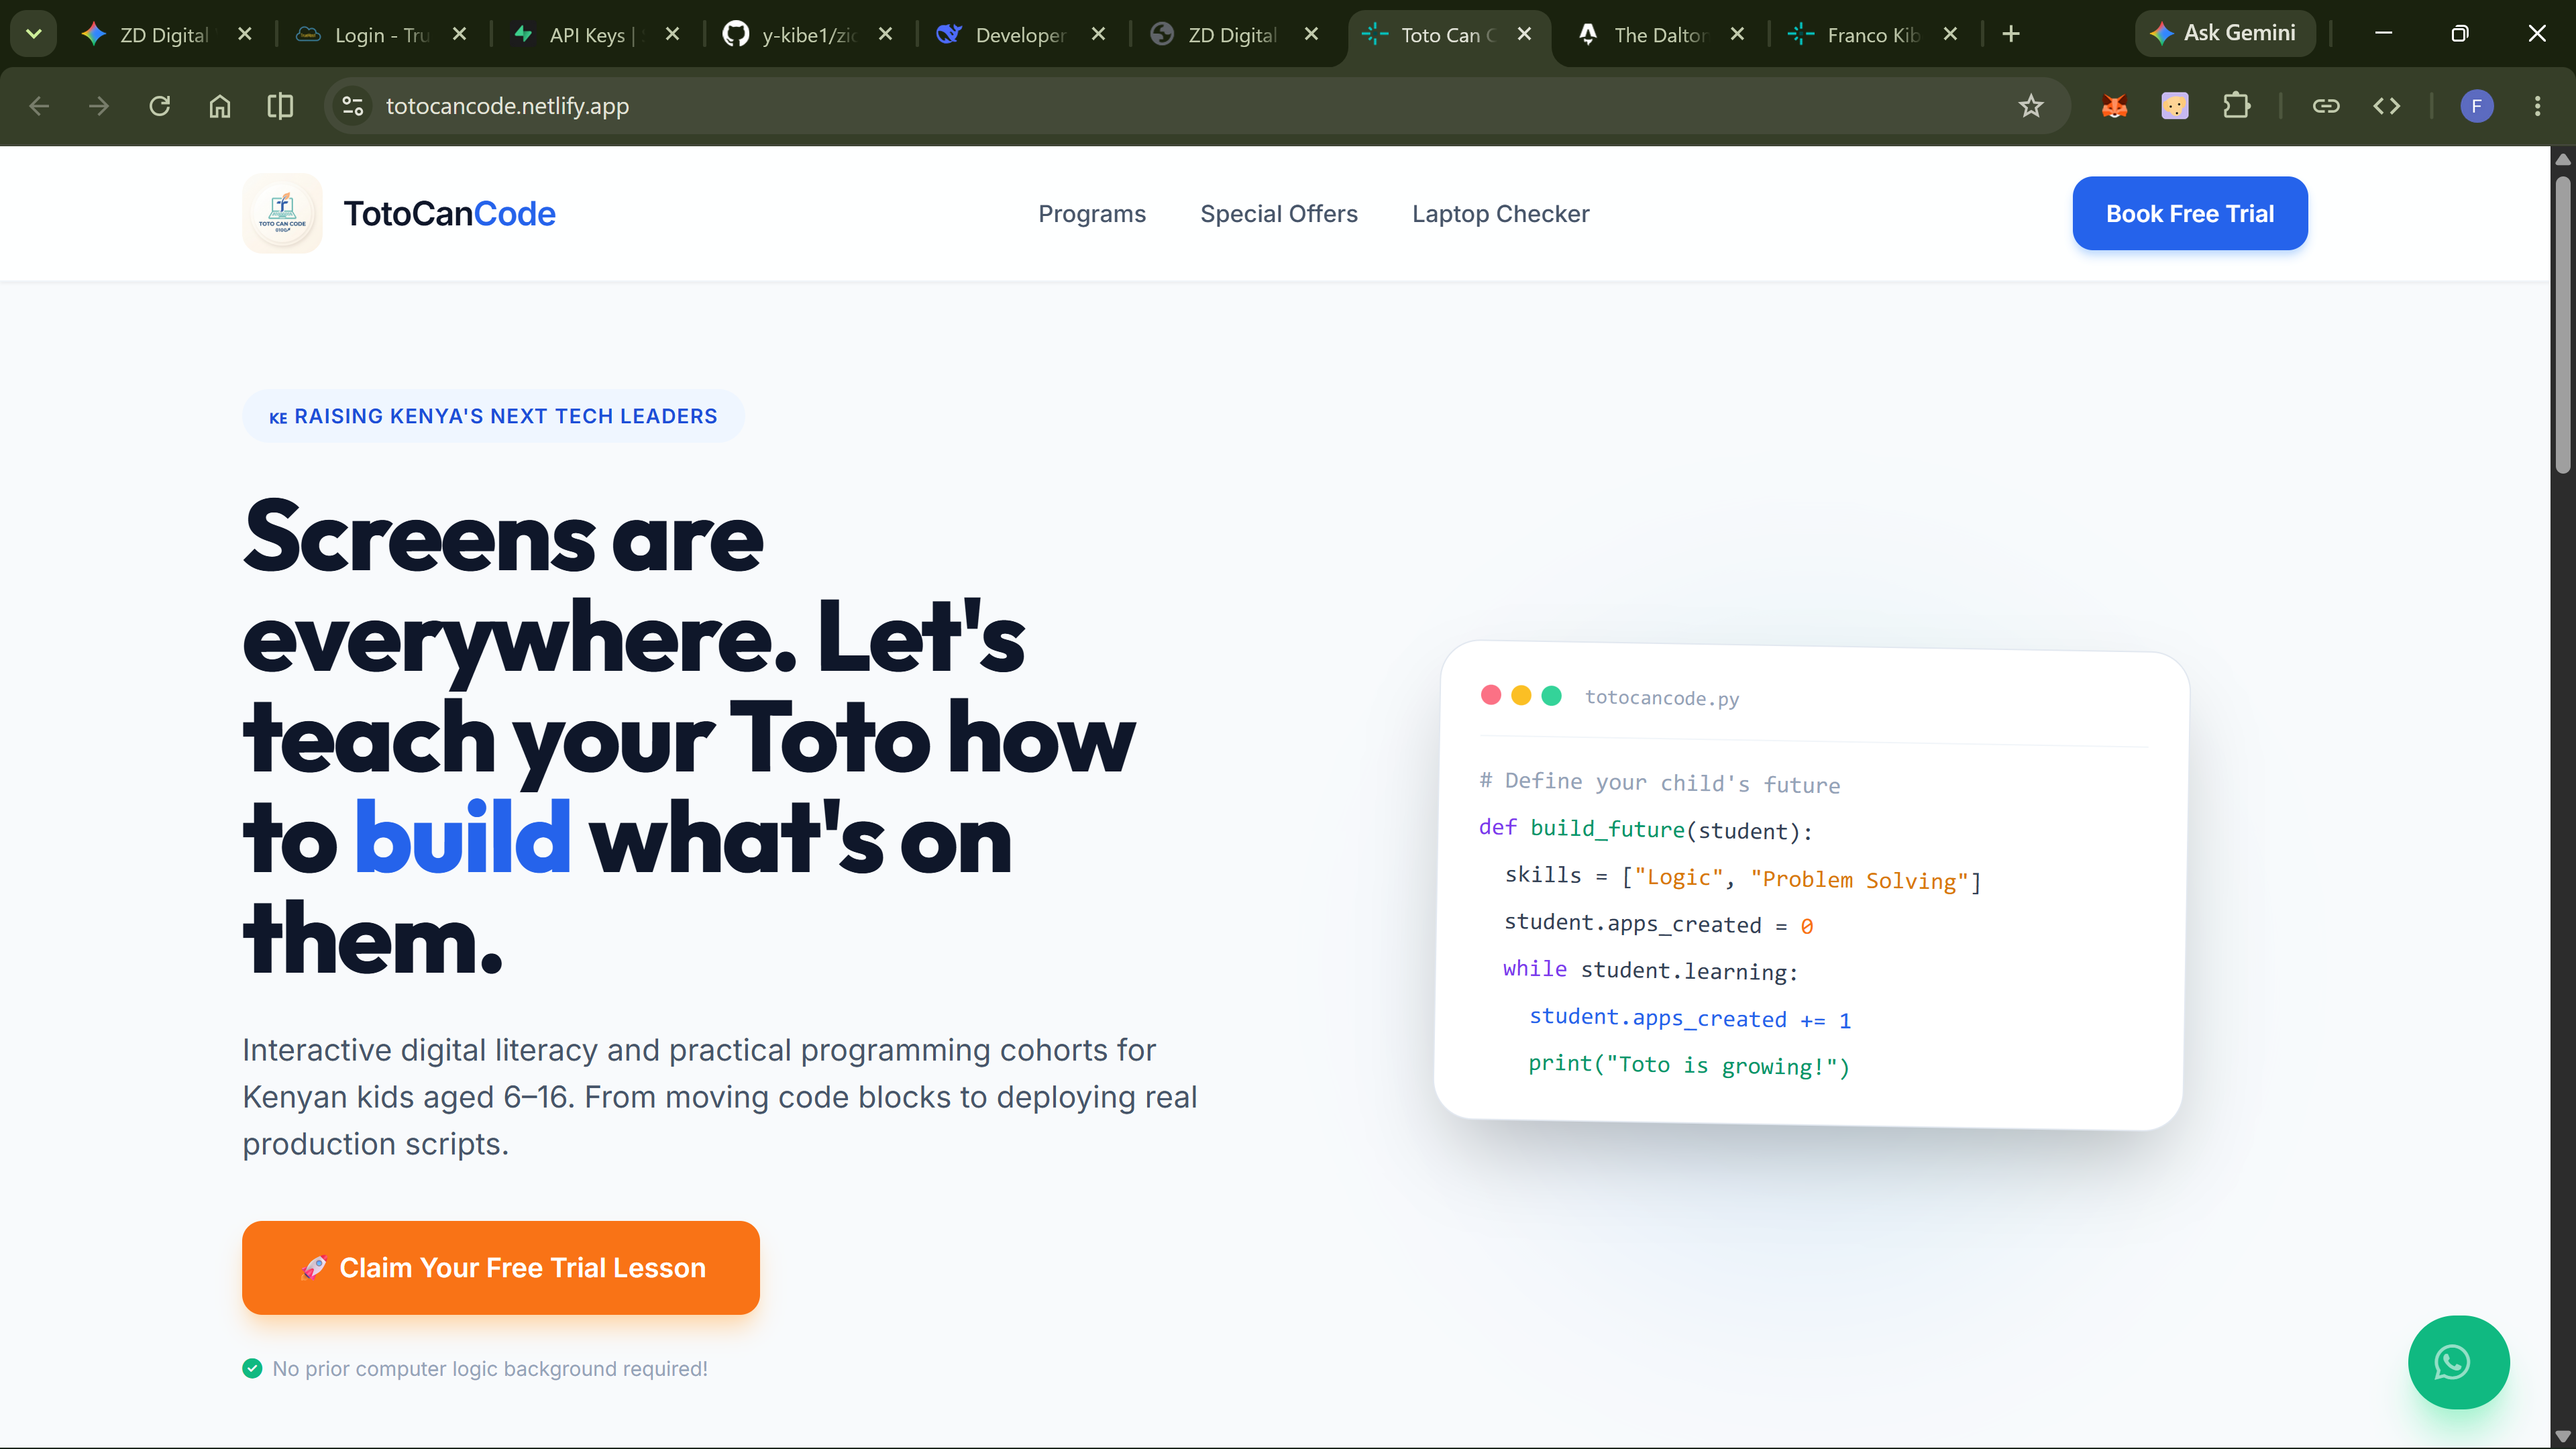Screen dimensions: 2576x1449
Task: Click Claim Your Free Trial Lesson
Action: click(501, 1267)
